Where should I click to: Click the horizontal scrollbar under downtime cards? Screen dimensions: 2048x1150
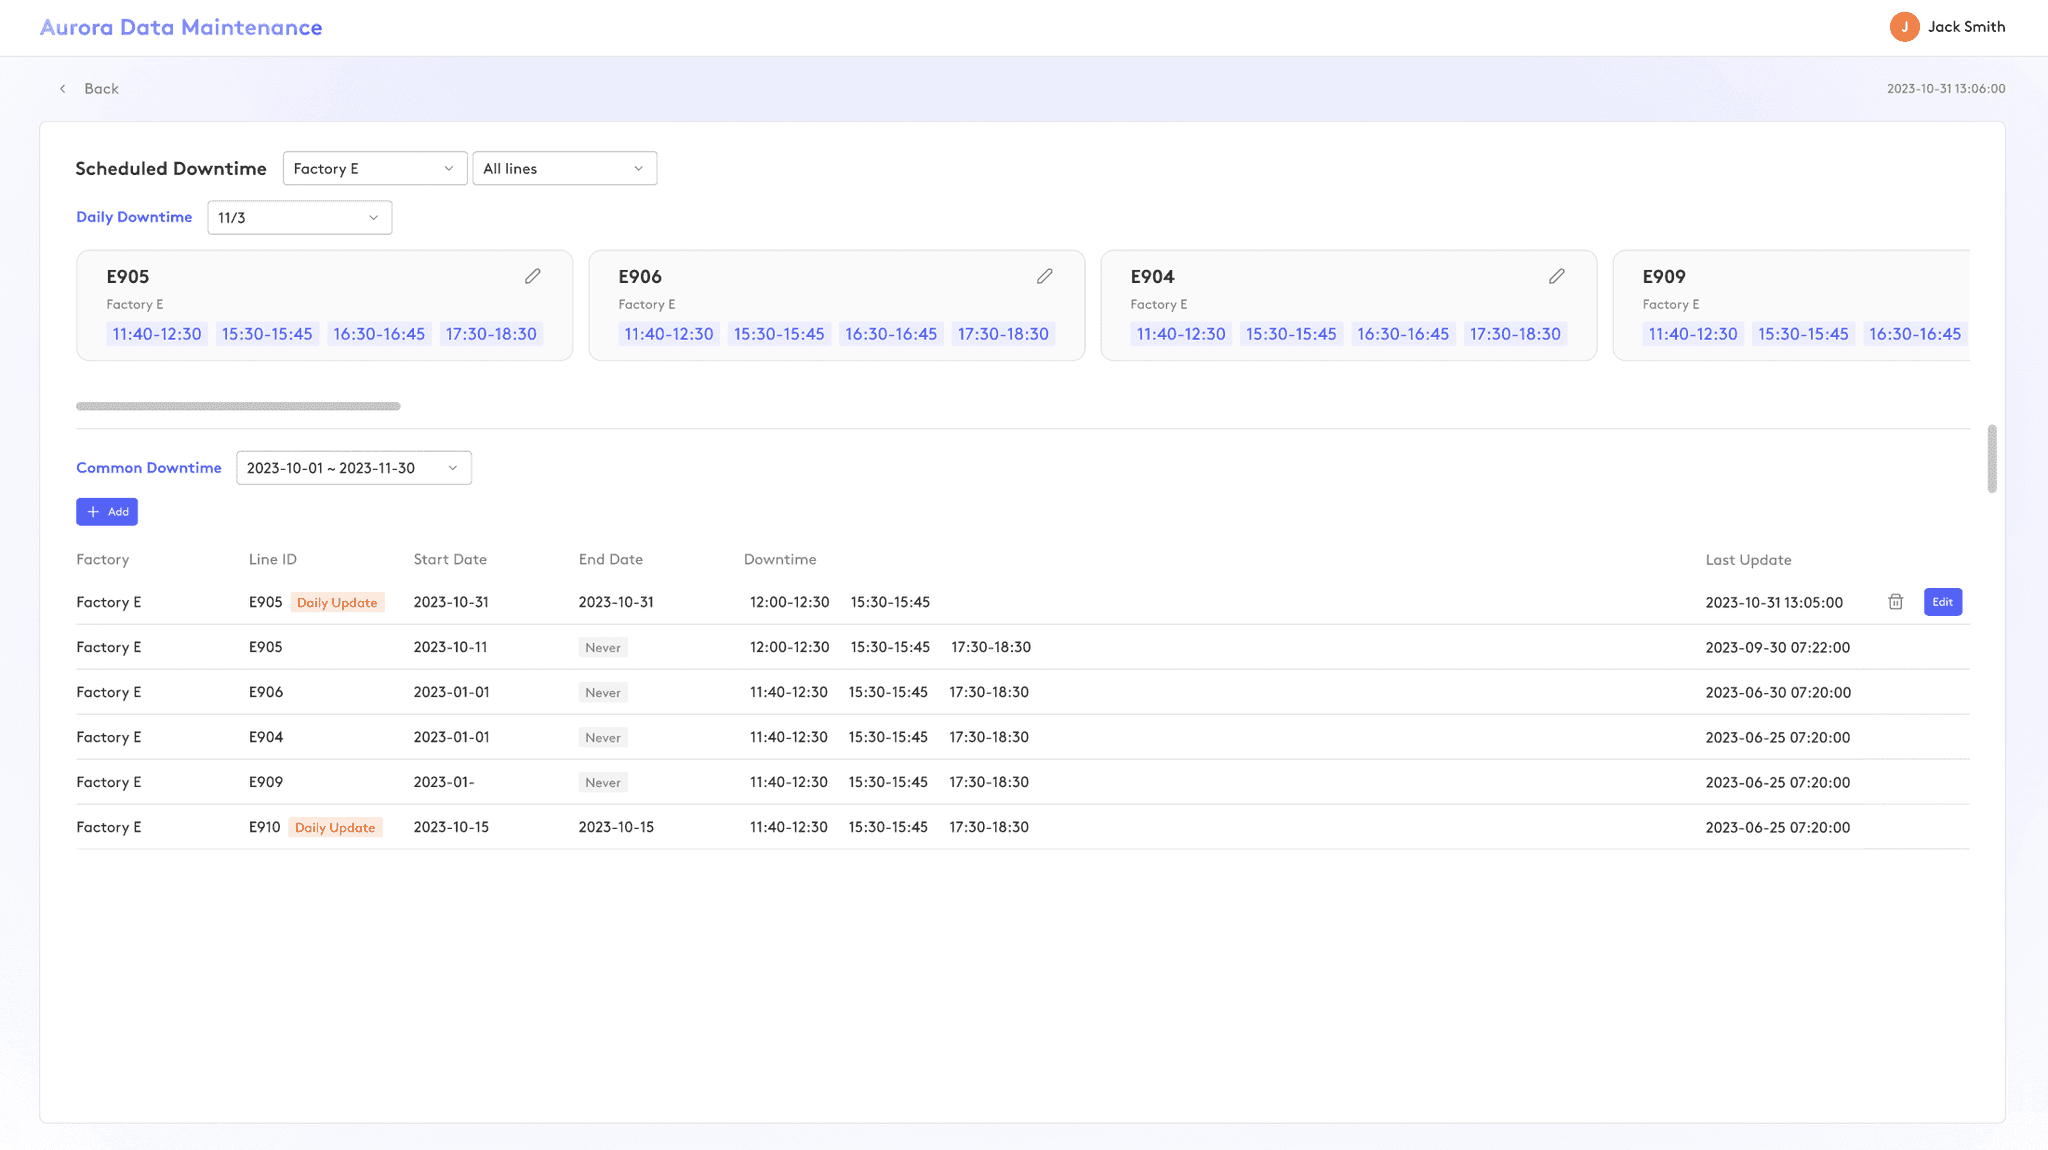point(238,406)
